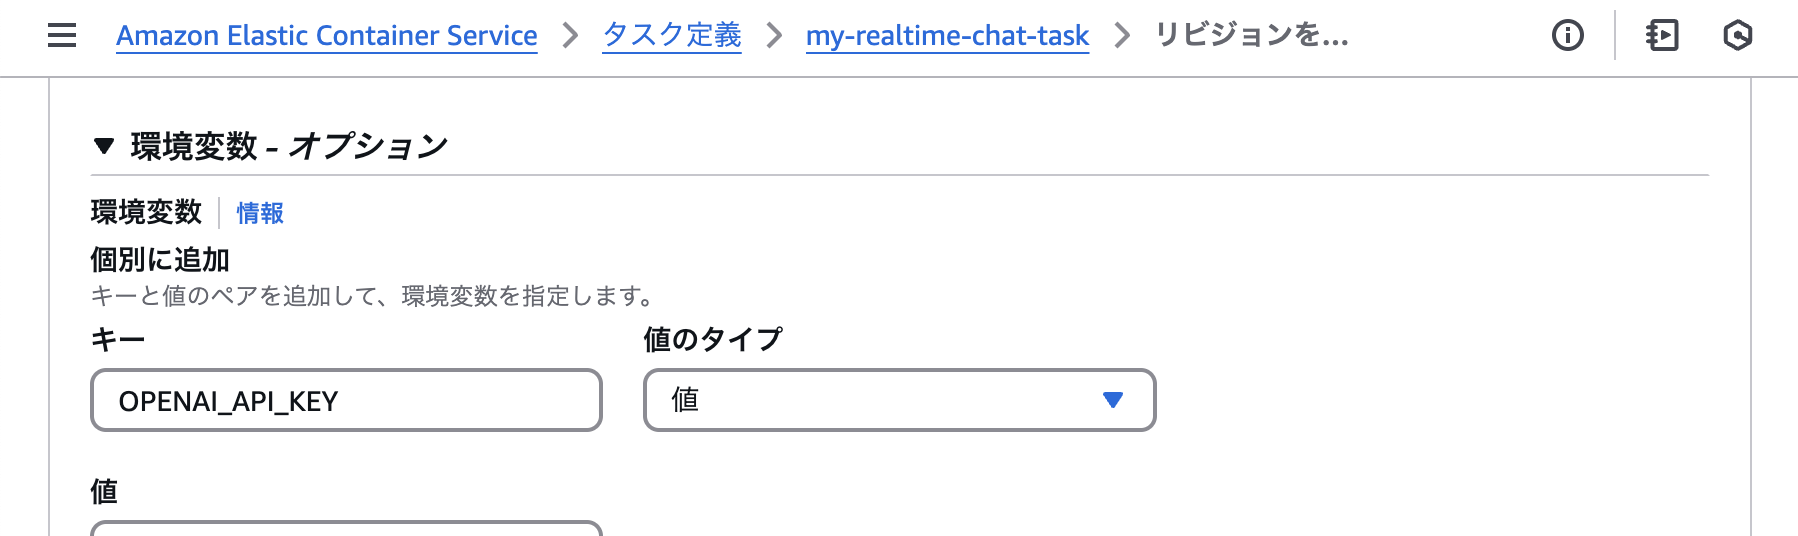This screenshot has height=536, width=1798.
Task: Click the blue arrow in 値のタイプ dropdown
Action: tap(1113, 400)
